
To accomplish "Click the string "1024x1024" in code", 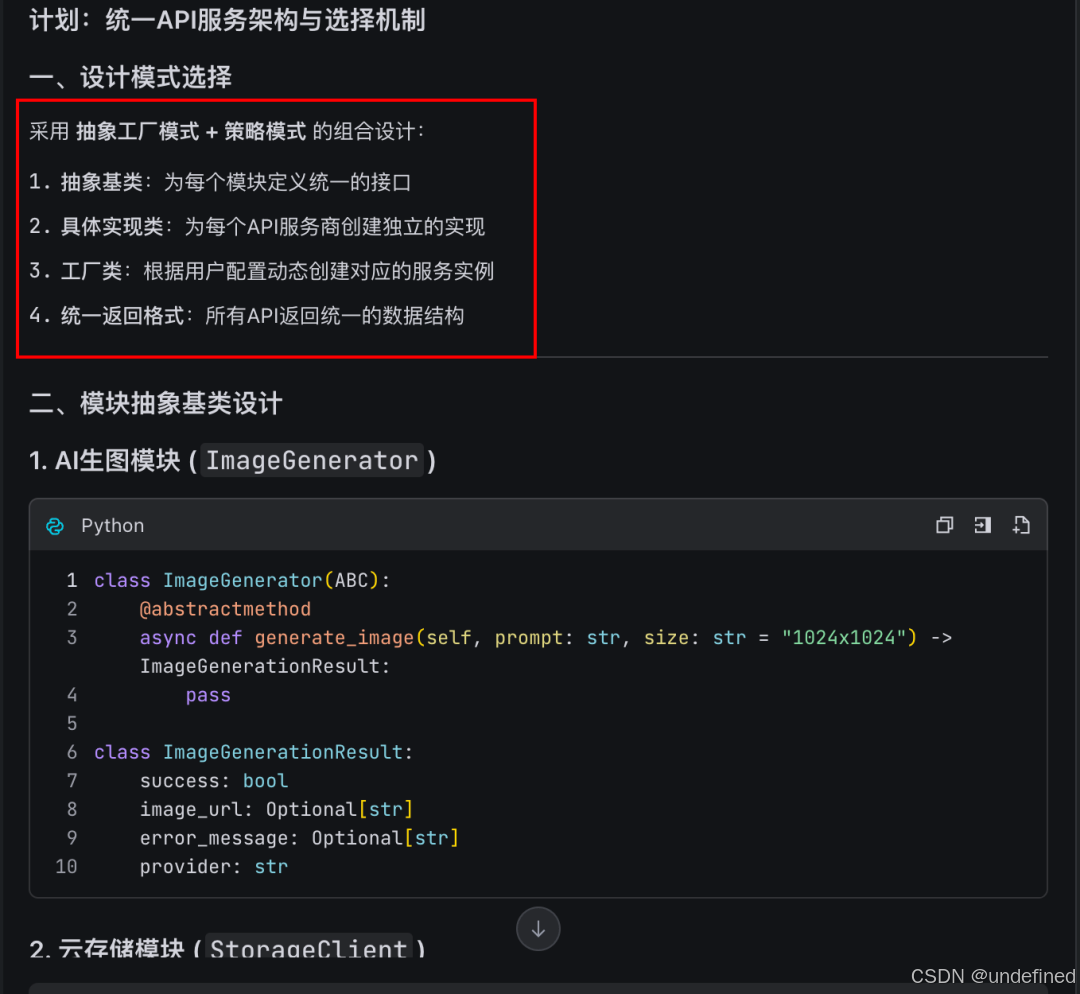I will [x=844, y=638].
